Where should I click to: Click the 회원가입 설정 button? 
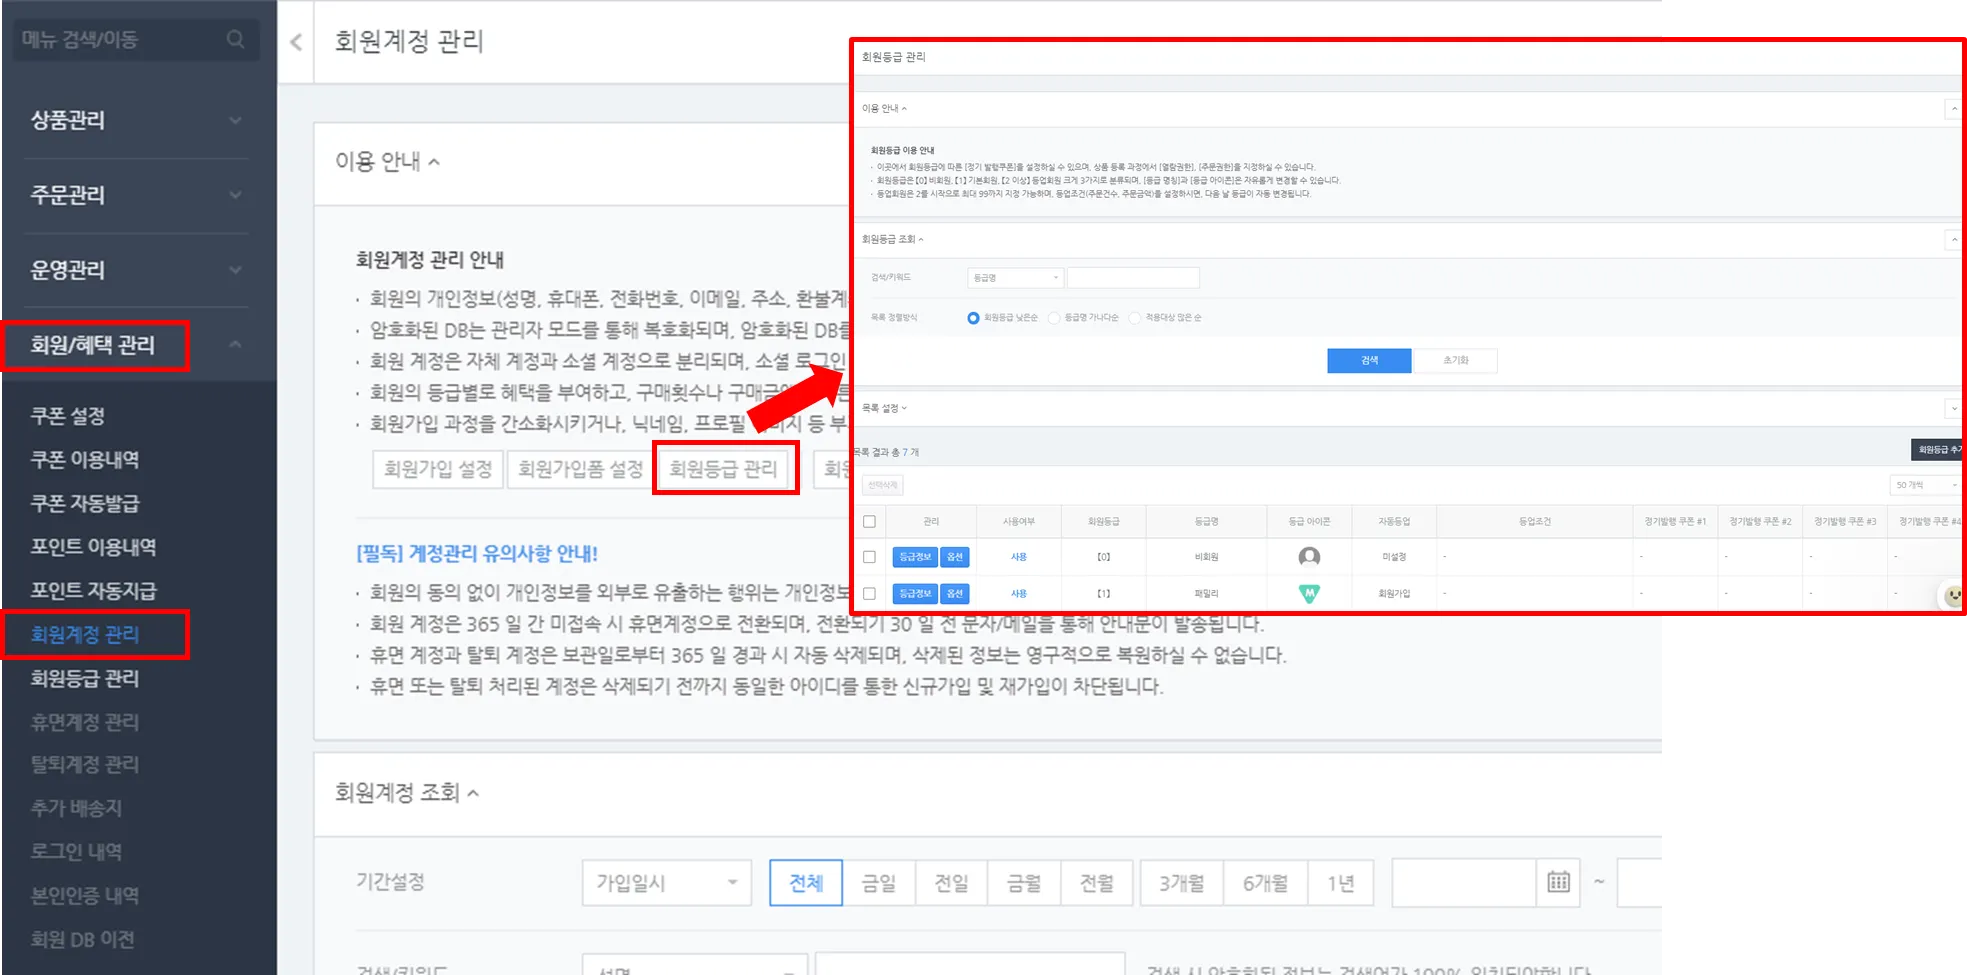coord(438,469)
